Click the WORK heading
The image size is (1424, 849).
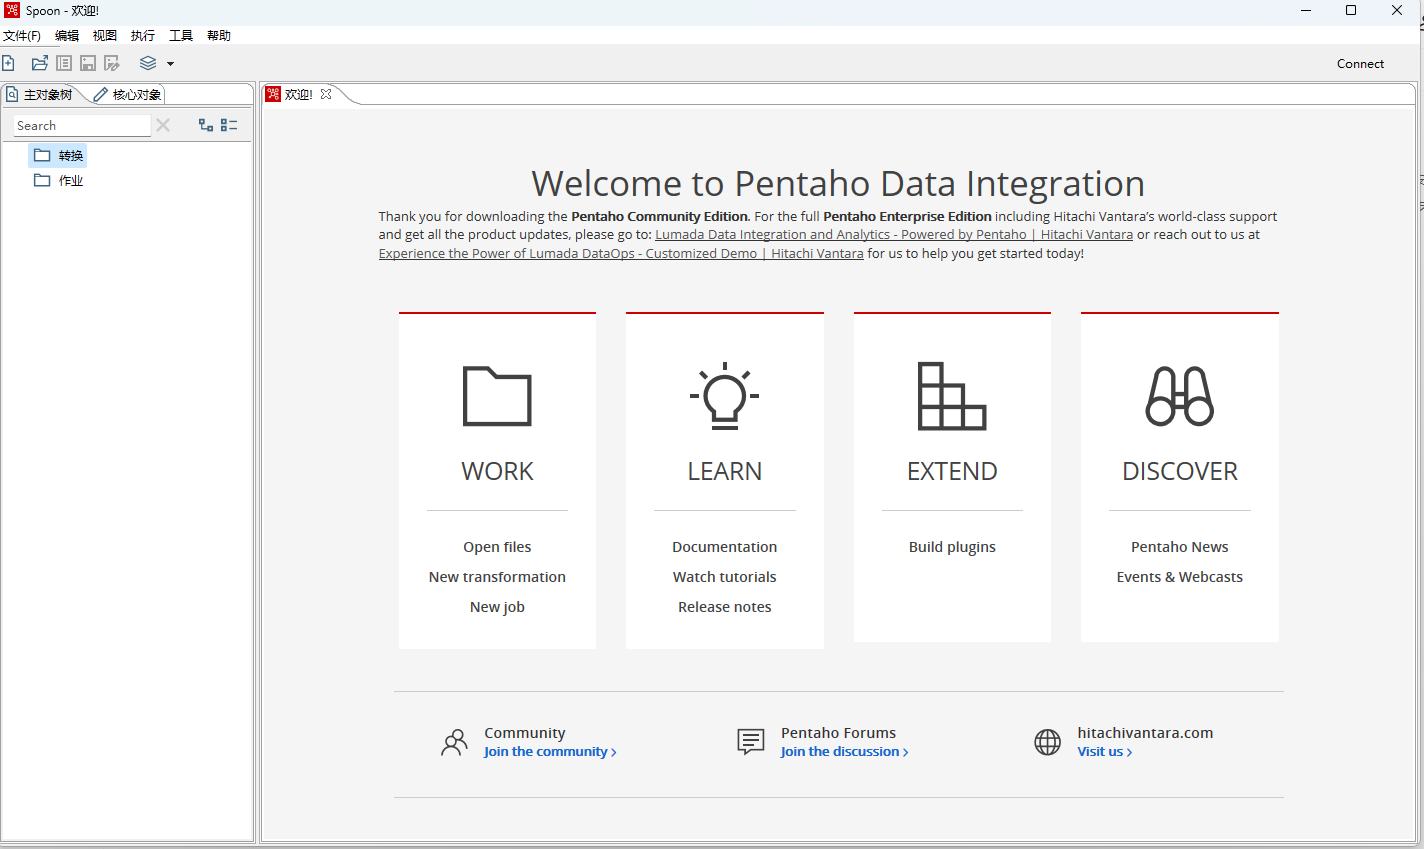[497, 471]
